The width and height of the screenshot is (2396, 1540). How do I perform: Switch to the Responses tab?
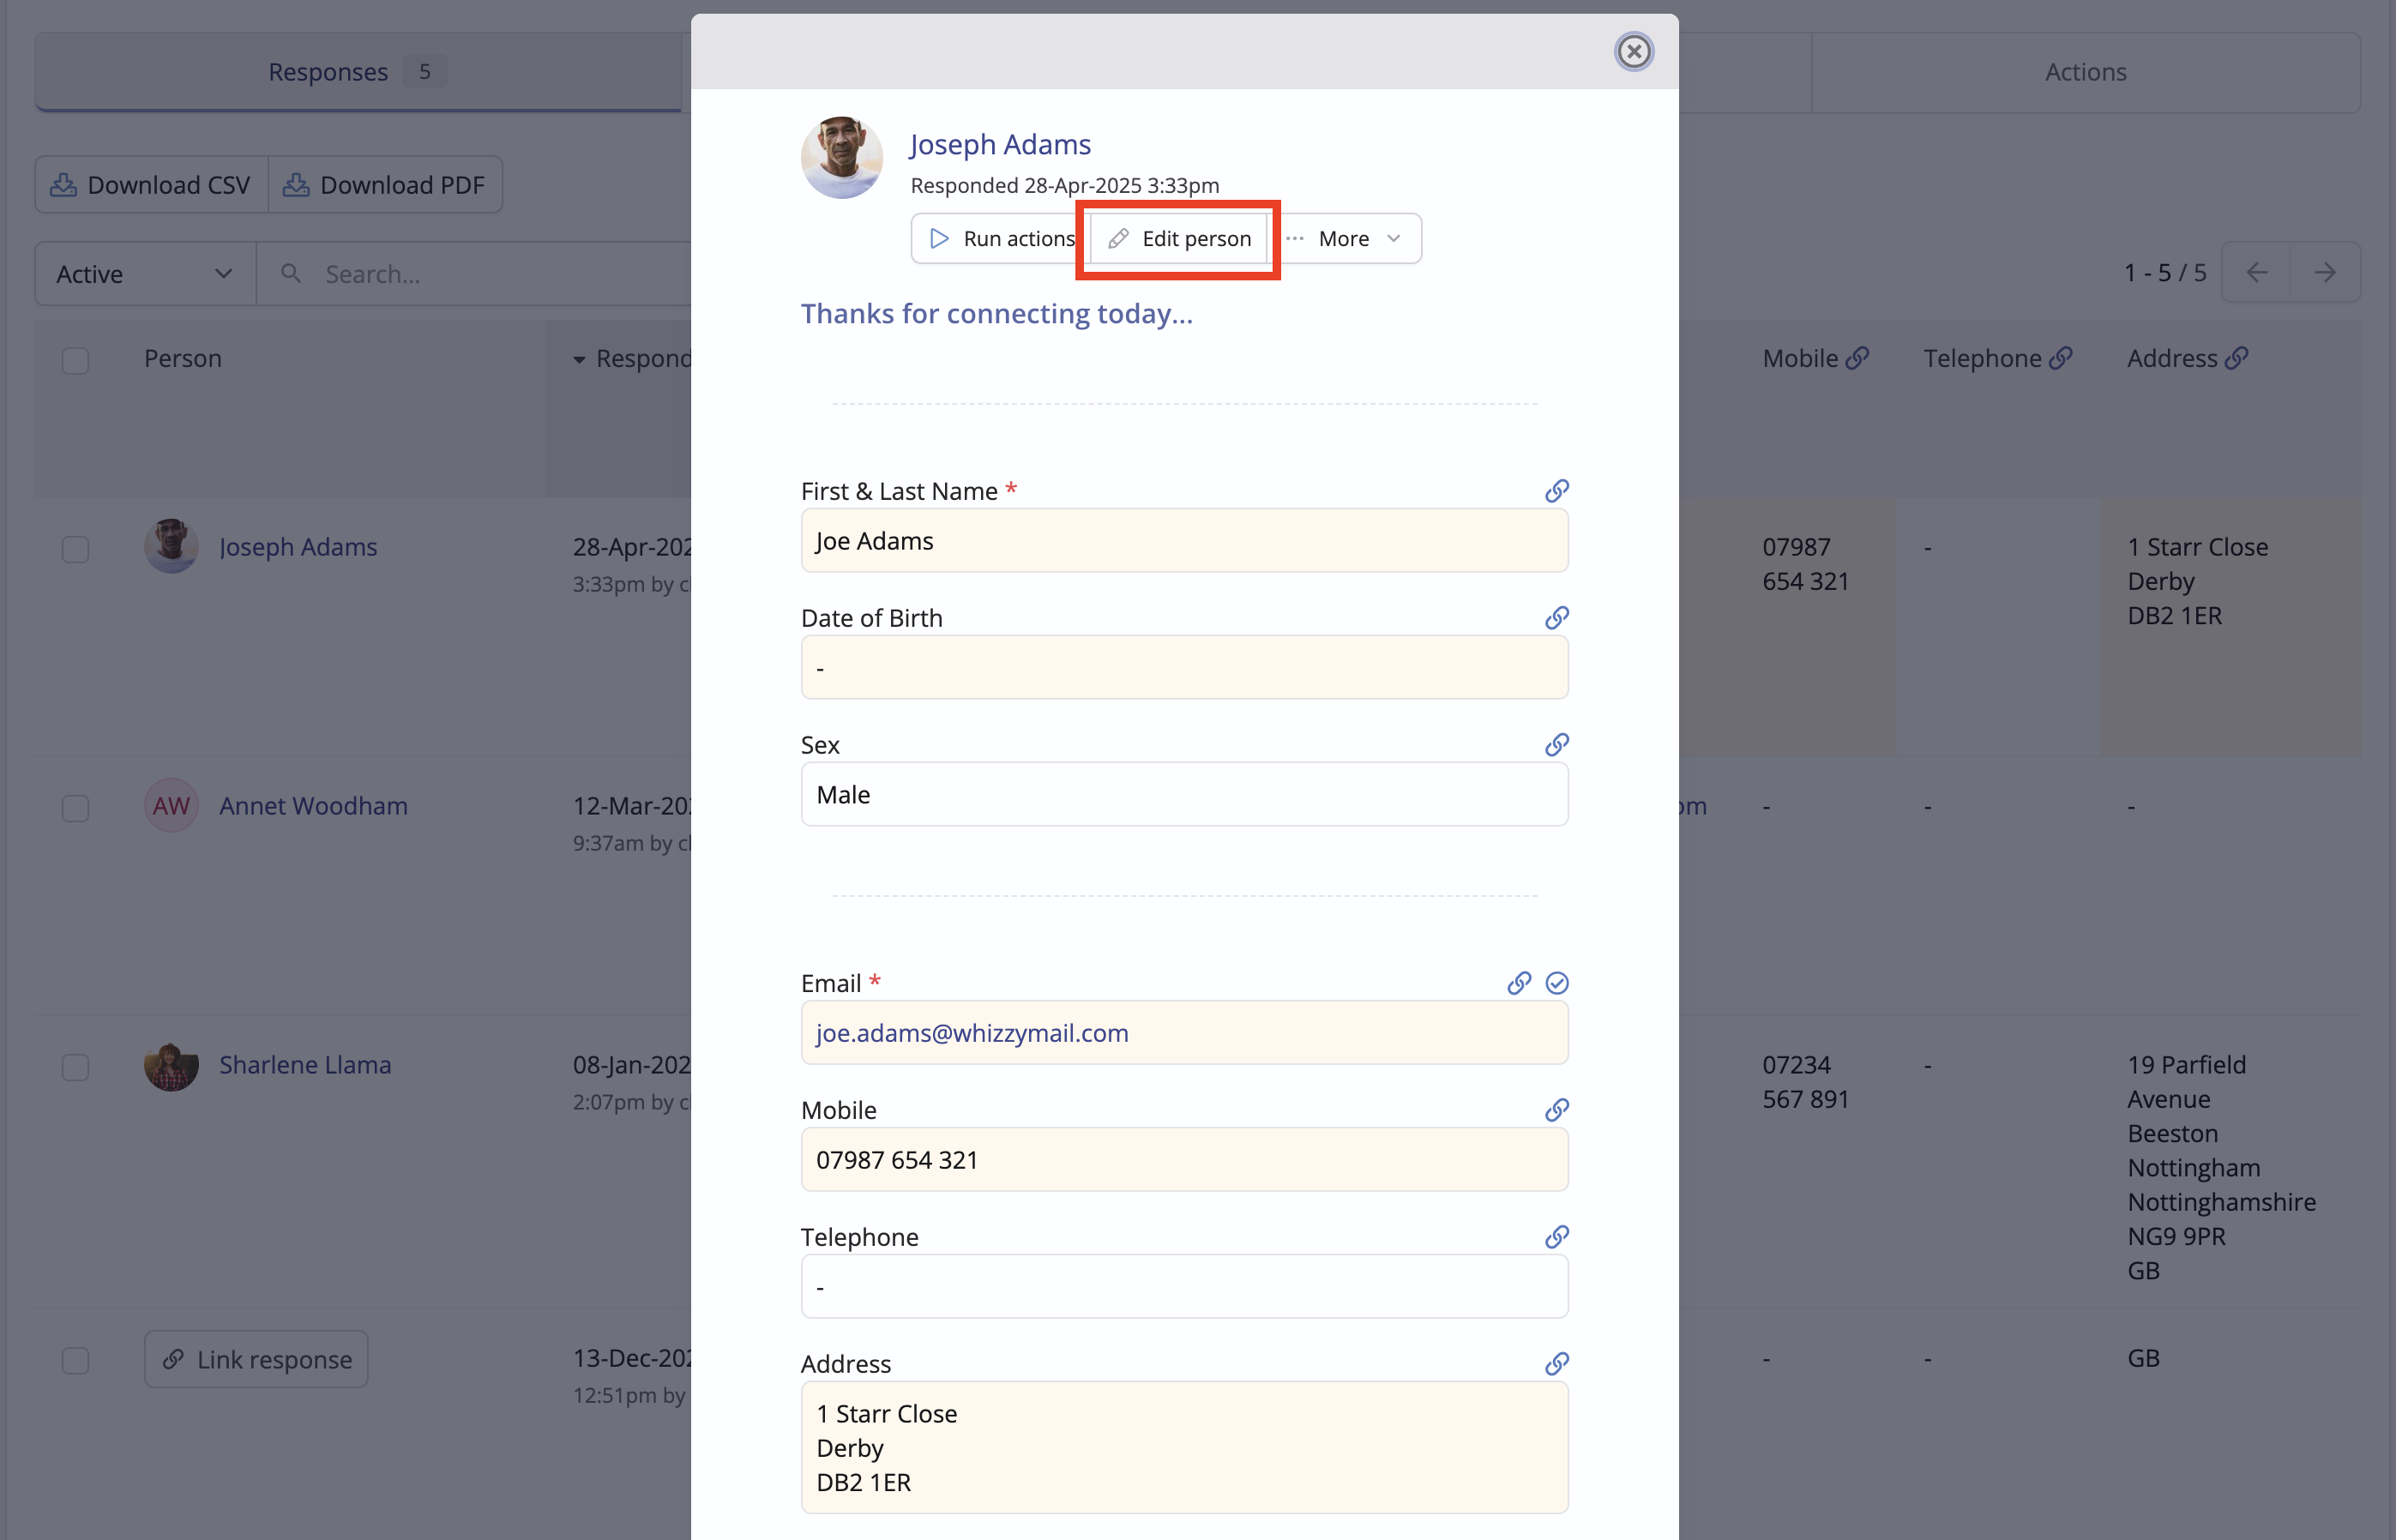(x=358, y=72)
